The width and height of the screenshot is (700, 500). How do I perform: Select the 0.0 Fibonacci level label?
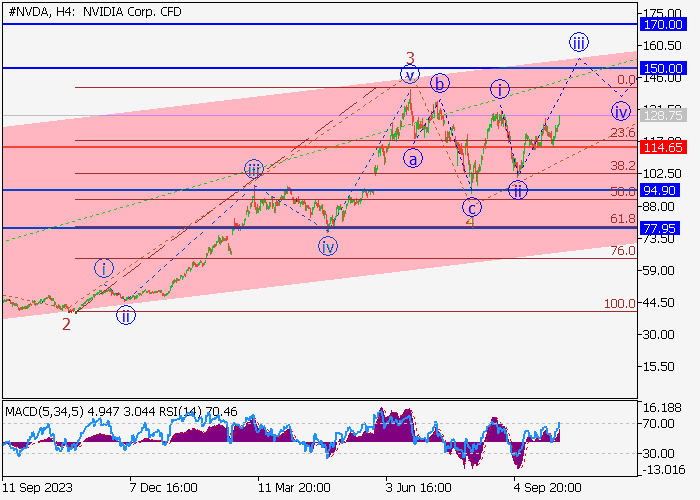[626, 80]
